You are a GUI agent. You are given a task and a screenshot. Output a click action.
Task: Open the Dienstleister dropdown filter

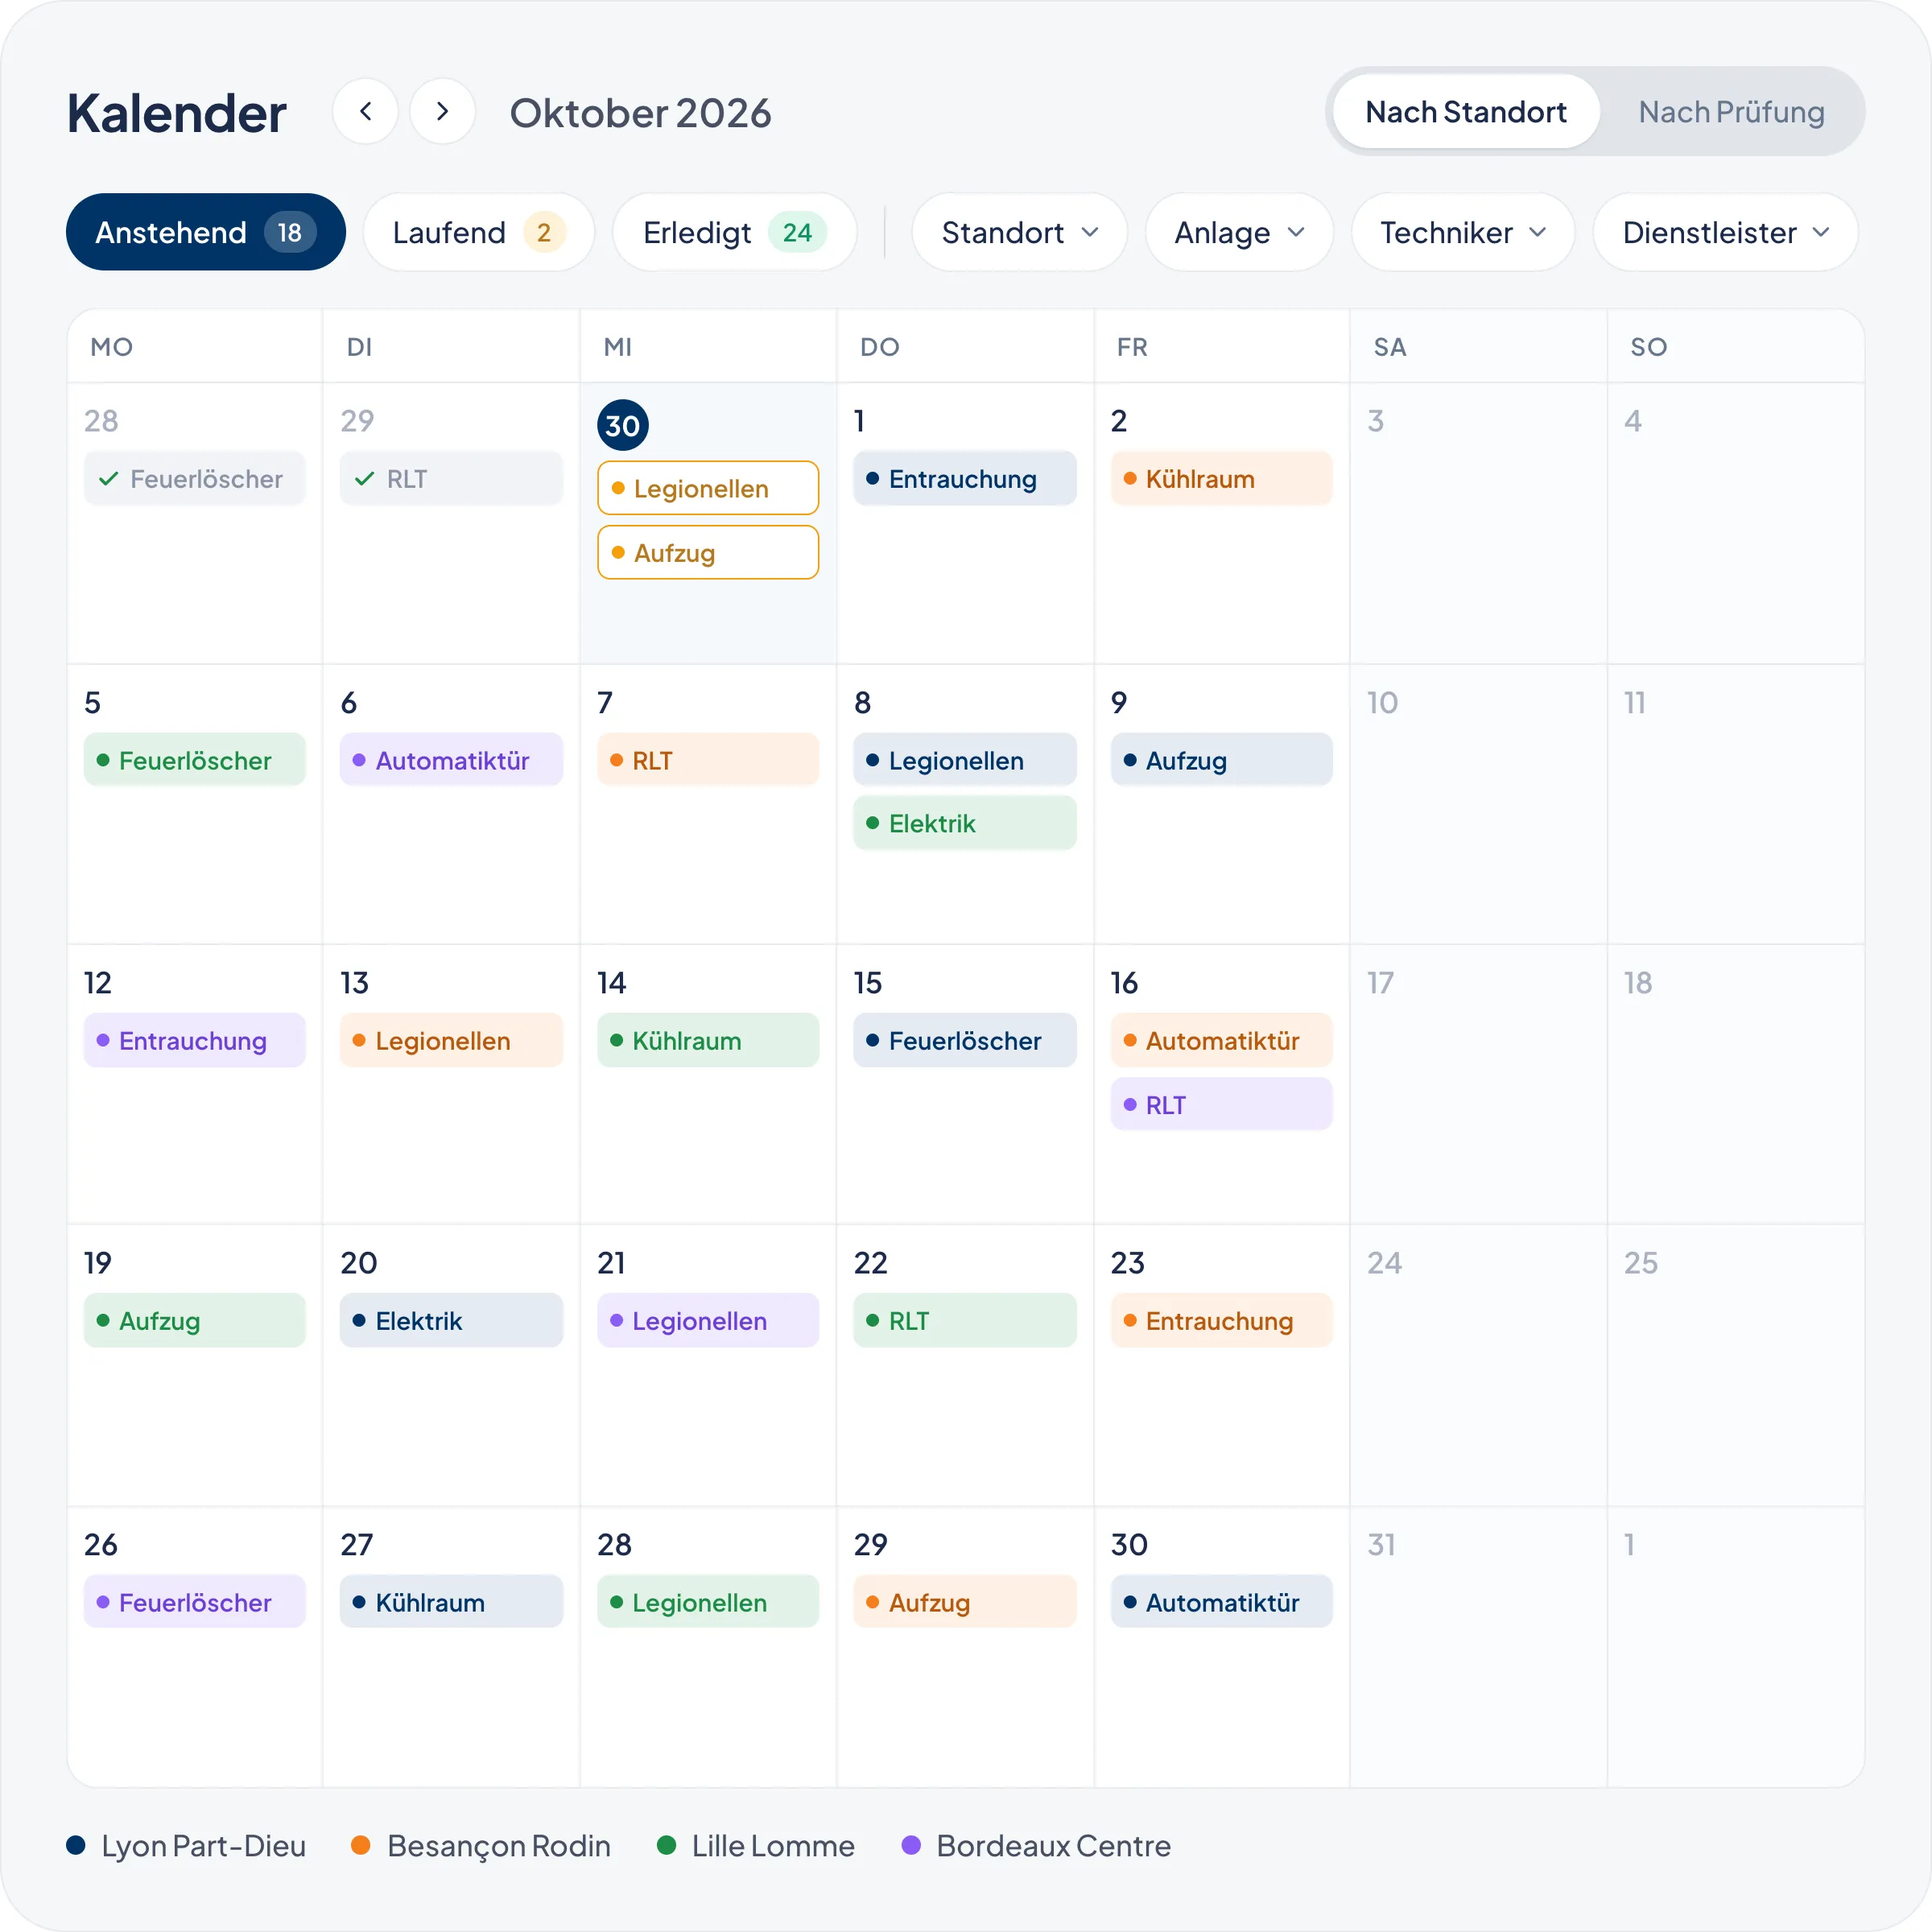(1725, 232)
